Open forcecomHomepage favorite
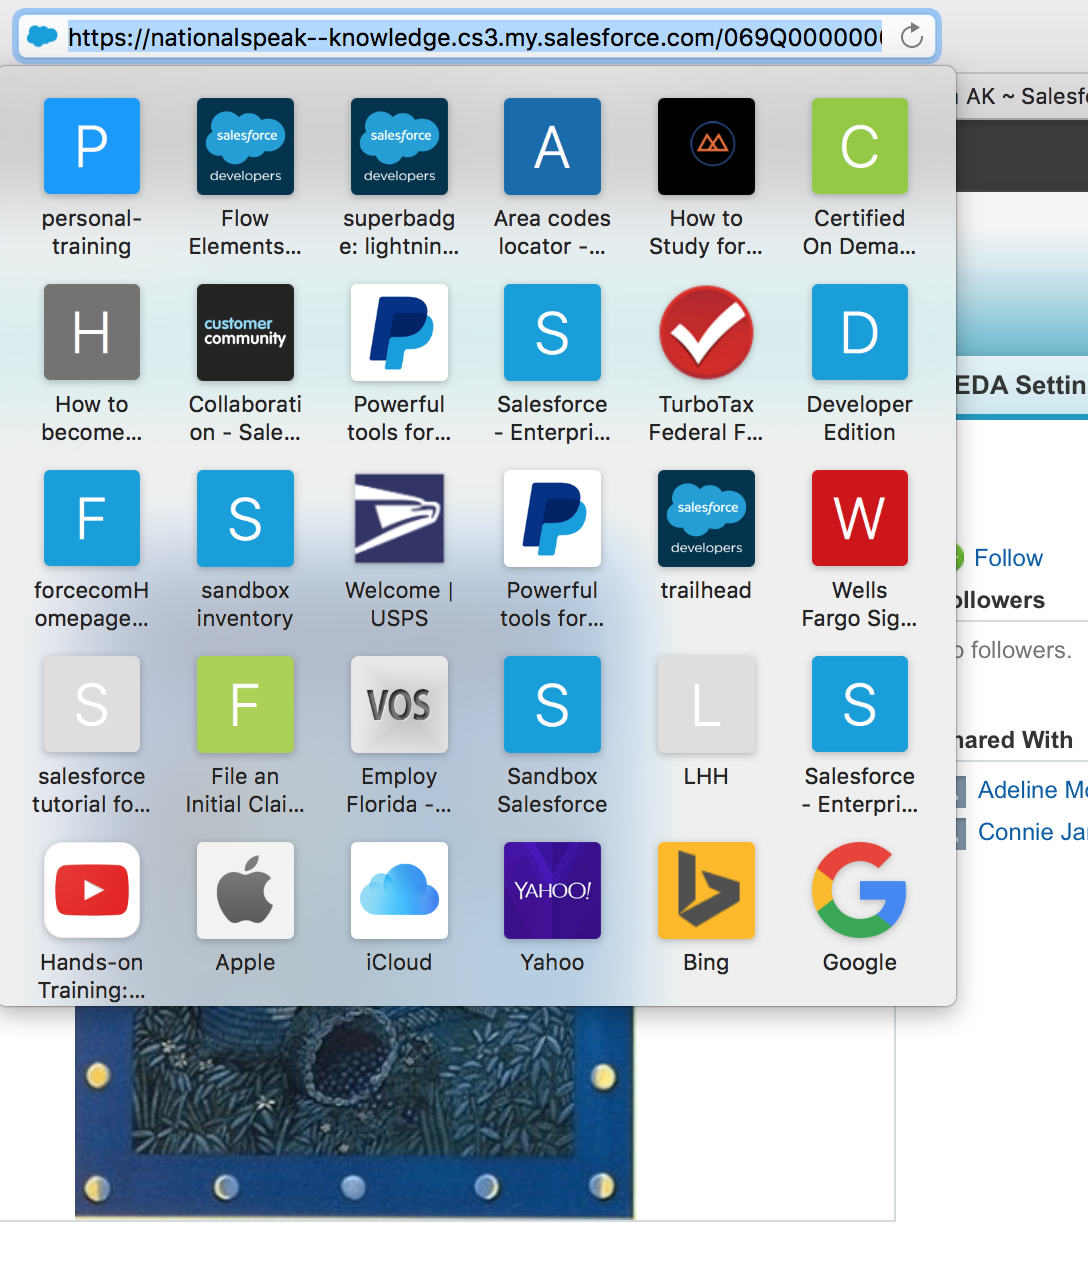Screen dimensions: 1088x1278 92,518
